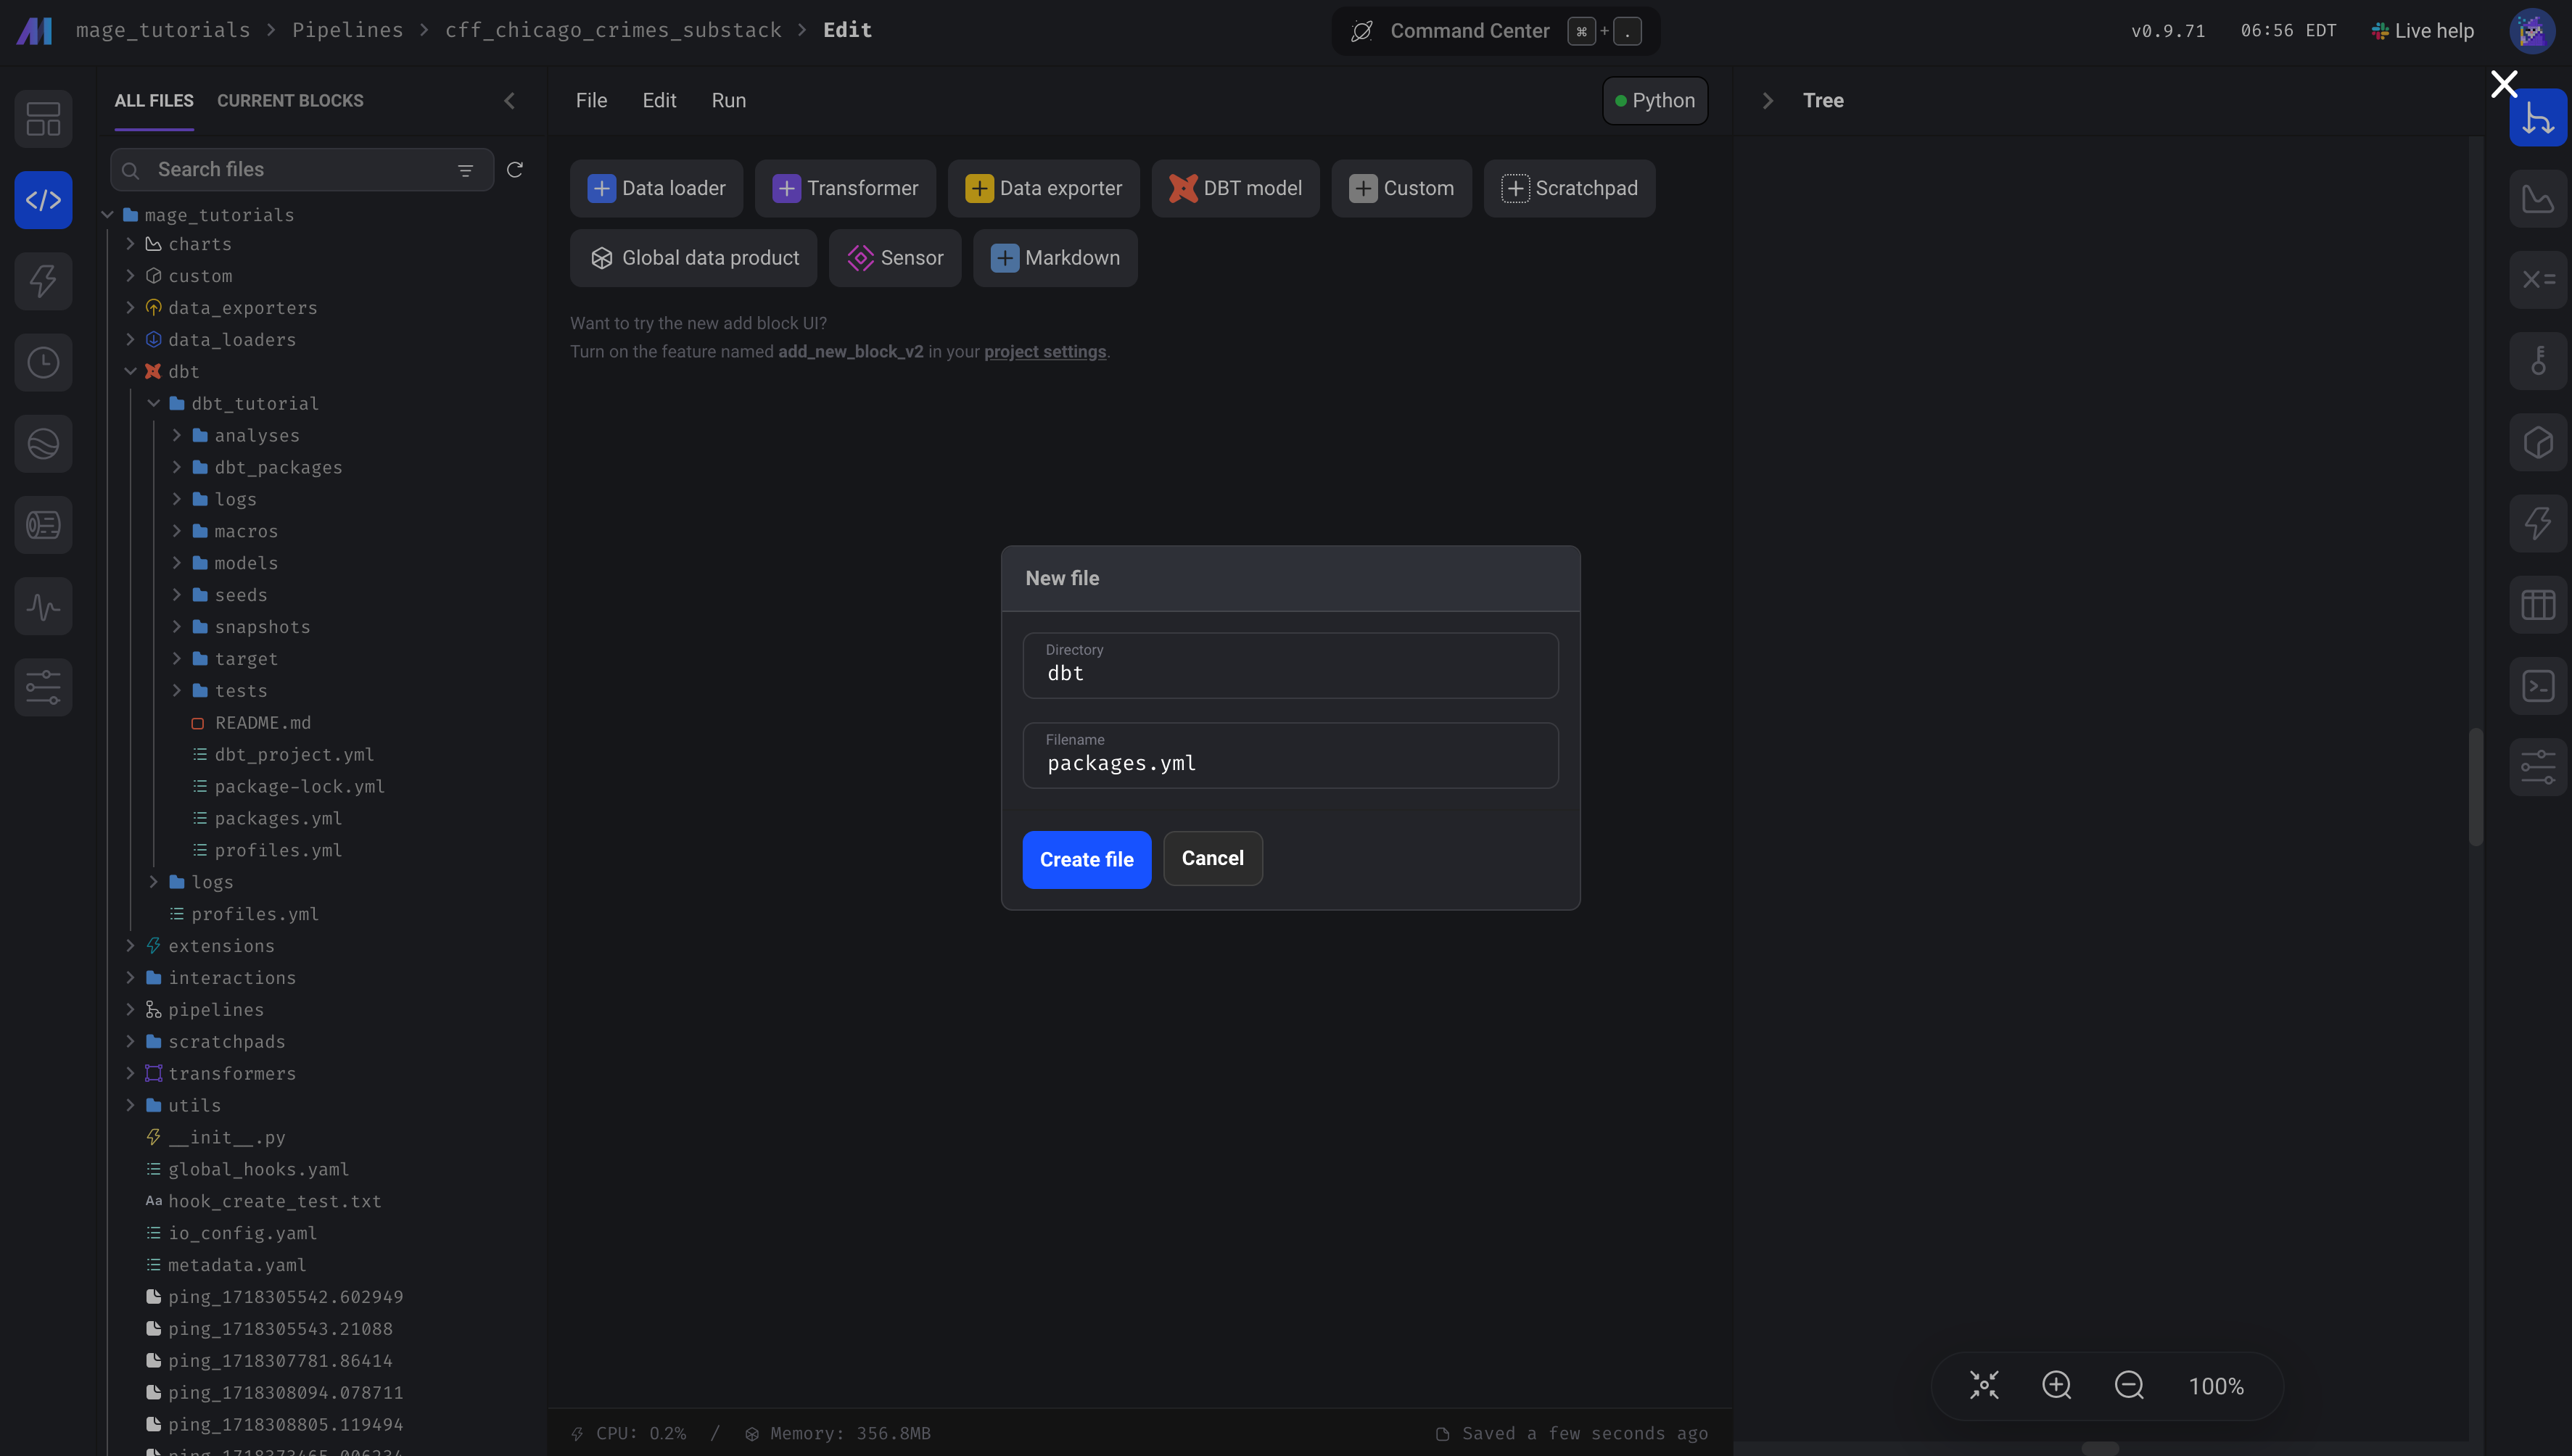This screenshot has height=1456, width=2572.
Task: Open the triggers lightning icon in left sidebar
Action: click(43, 281)
